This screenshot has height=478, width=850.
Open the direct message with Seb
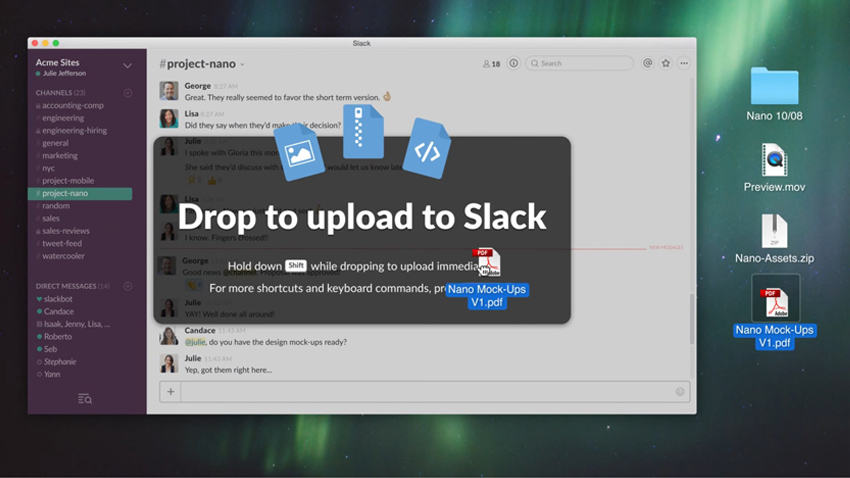tap(50, 349)
